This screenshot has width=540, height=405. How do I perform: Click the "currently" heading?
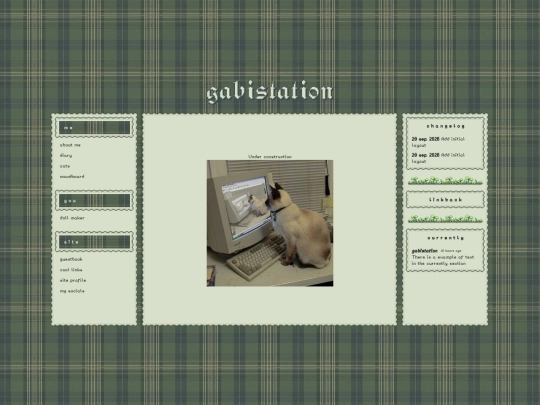445,238
